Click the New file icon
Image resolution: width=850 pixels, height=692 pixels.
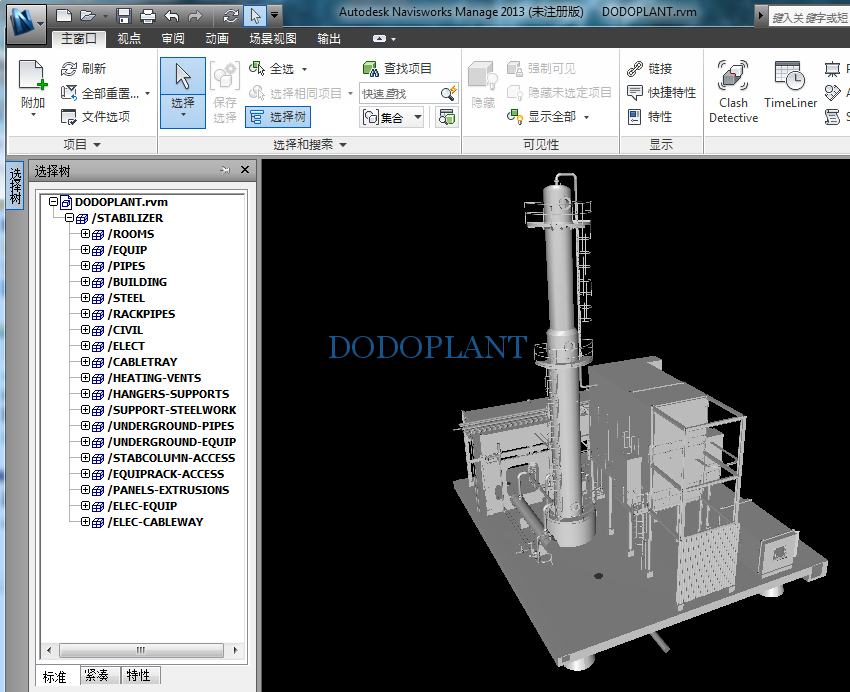point(64,16)
